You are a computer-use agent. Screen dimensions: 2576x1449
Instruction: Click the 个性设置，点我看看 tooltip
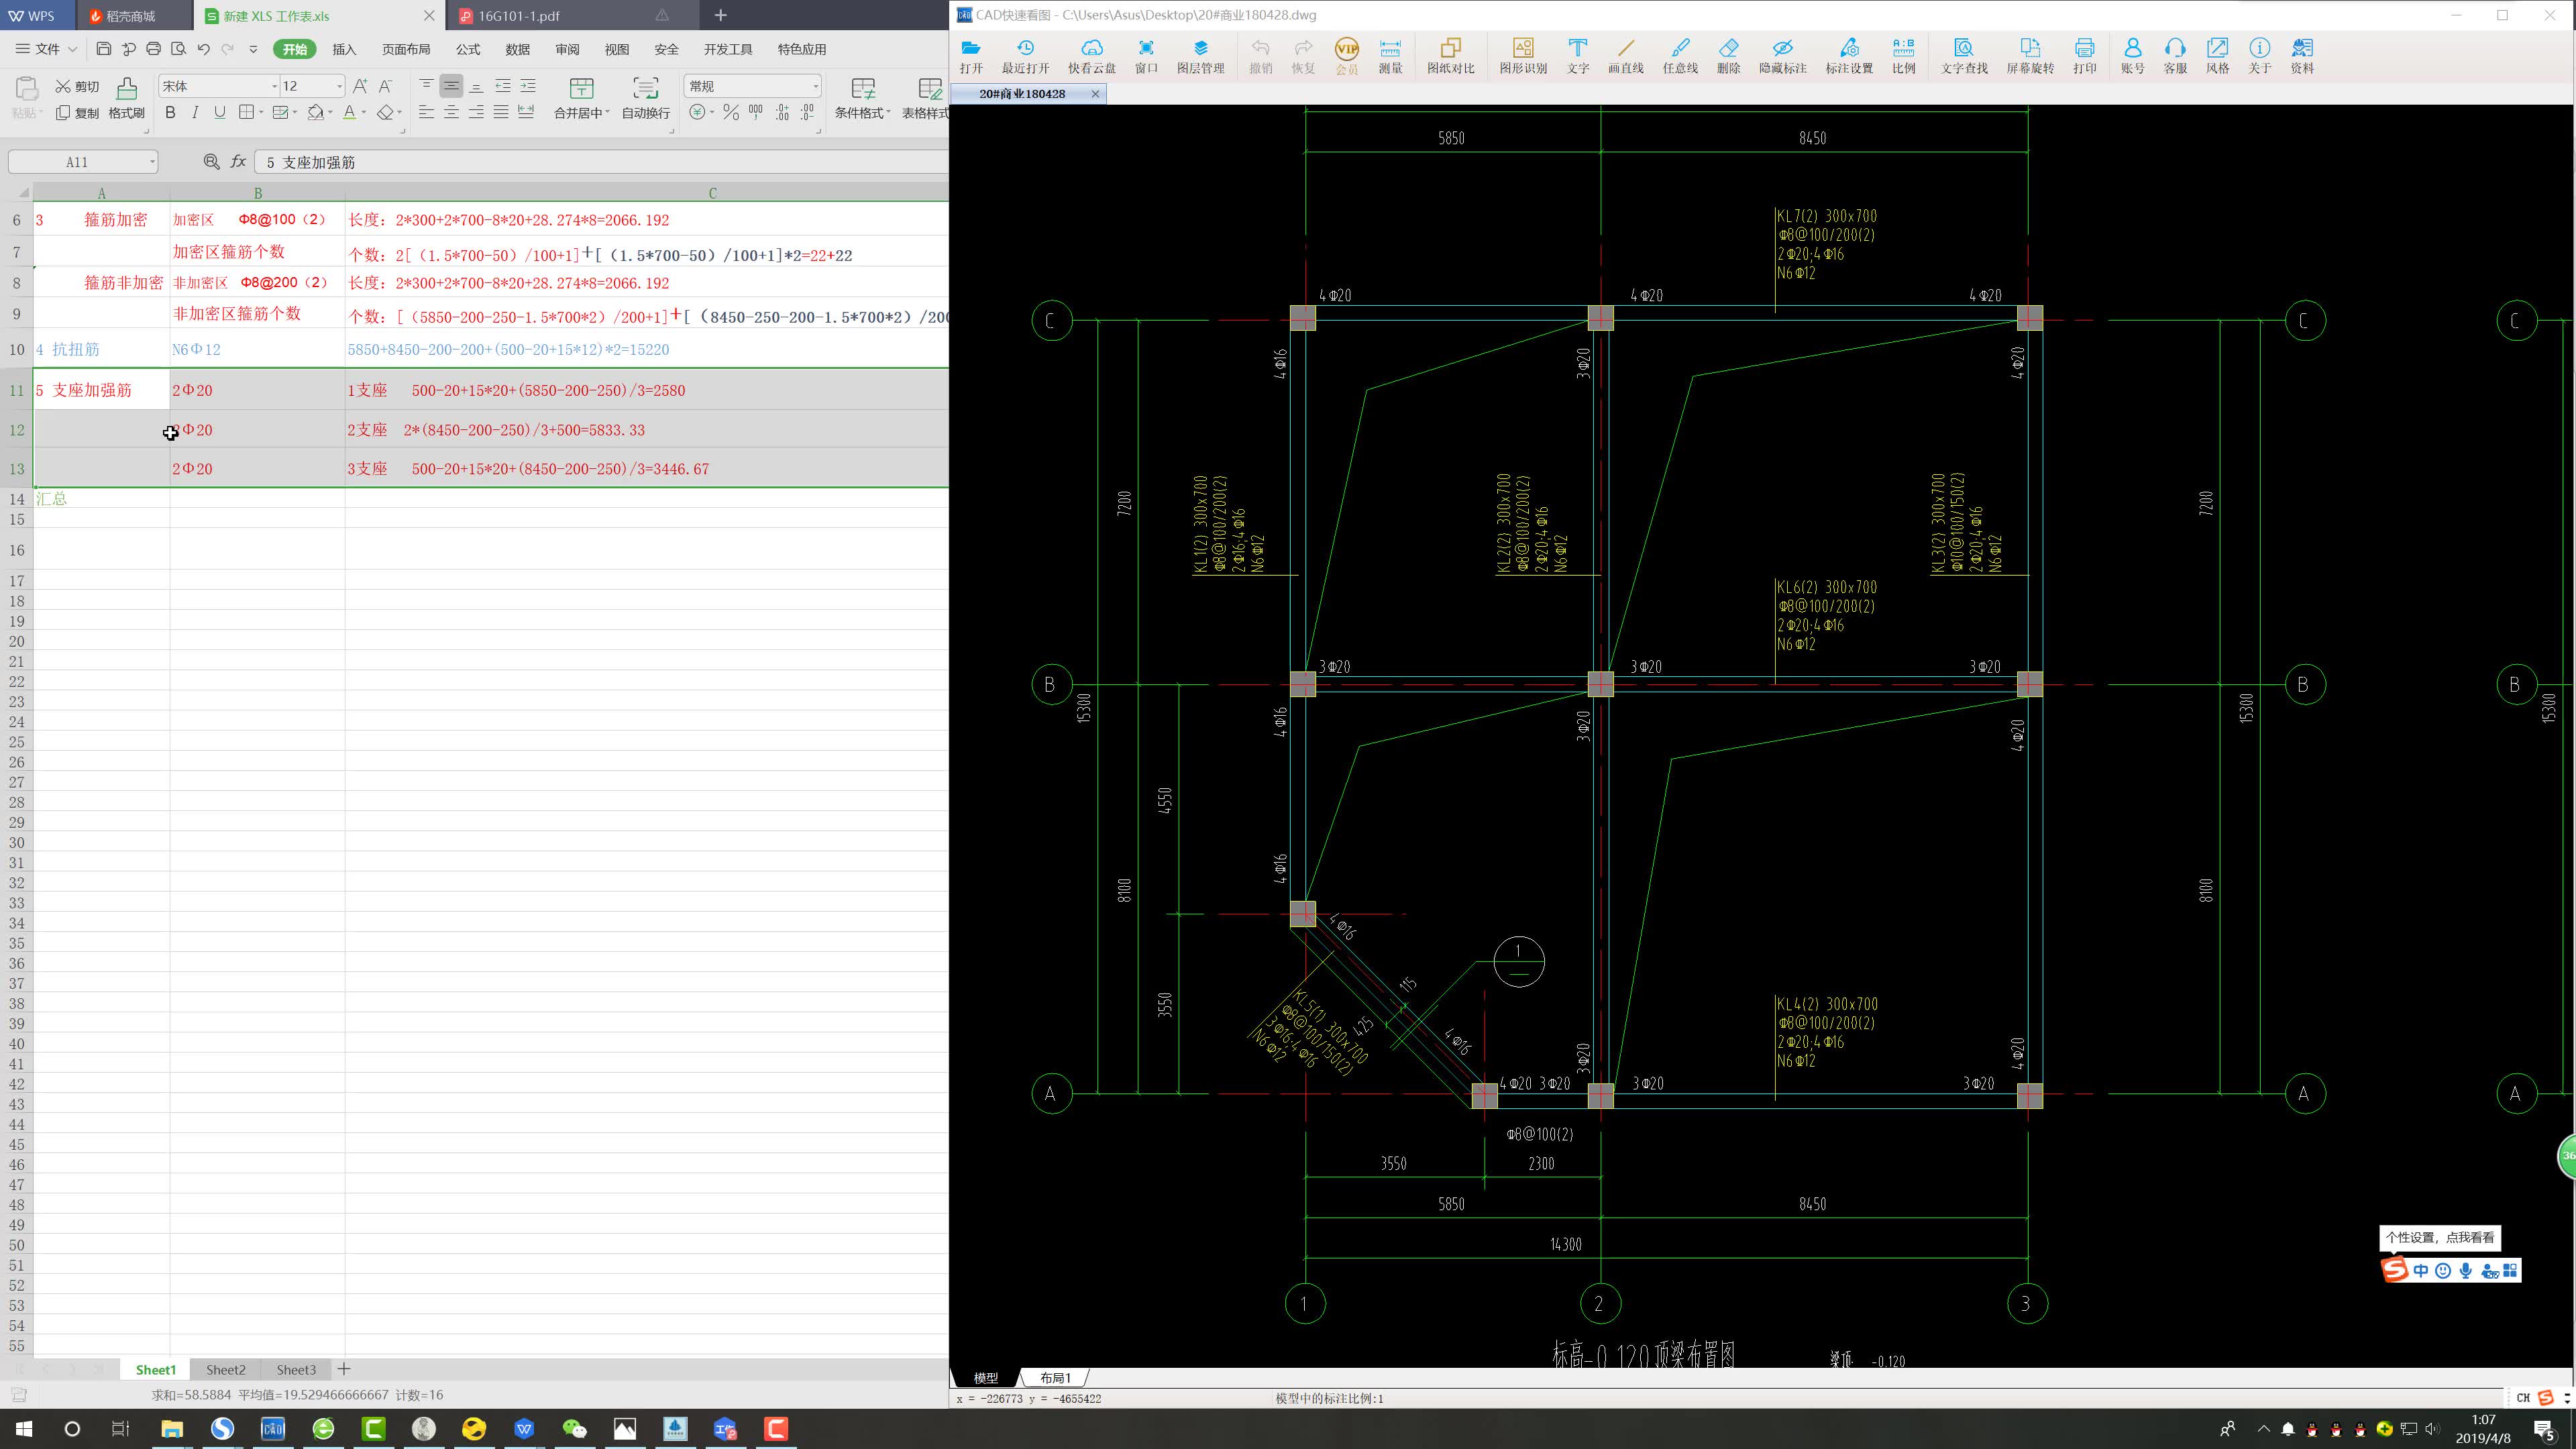[2439, 1237]
